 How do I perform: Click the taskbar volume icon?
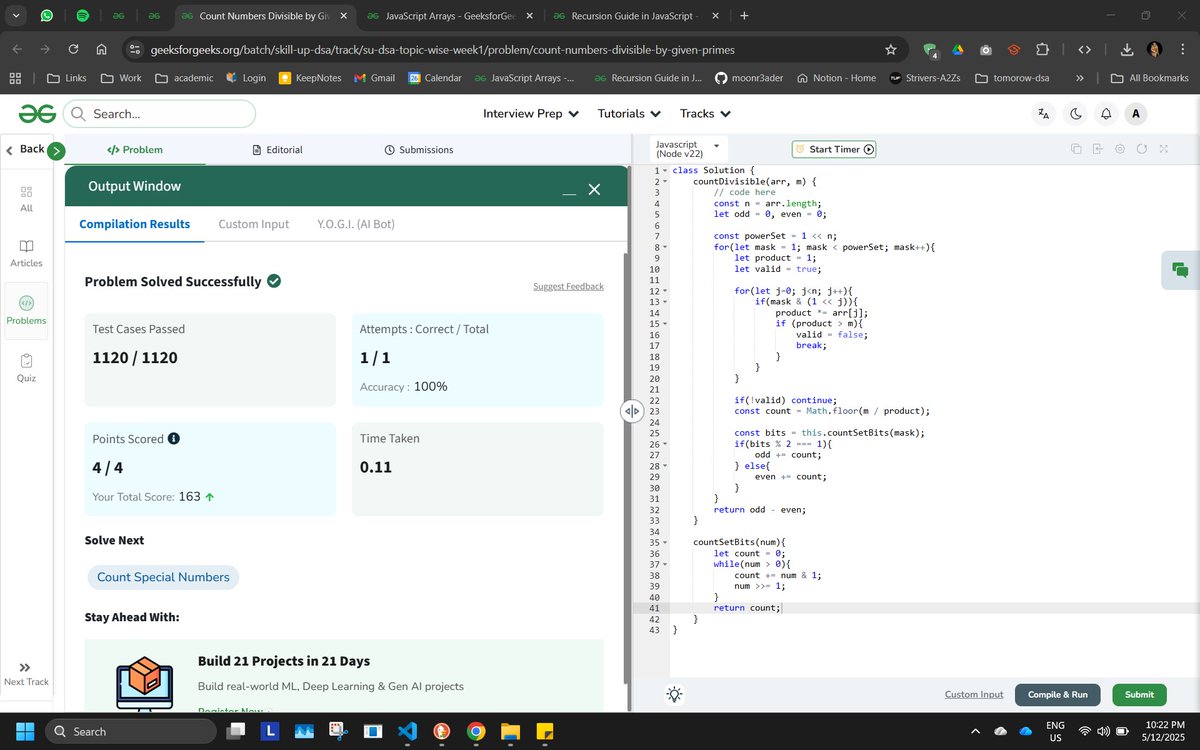click(x=1104, y=731)
